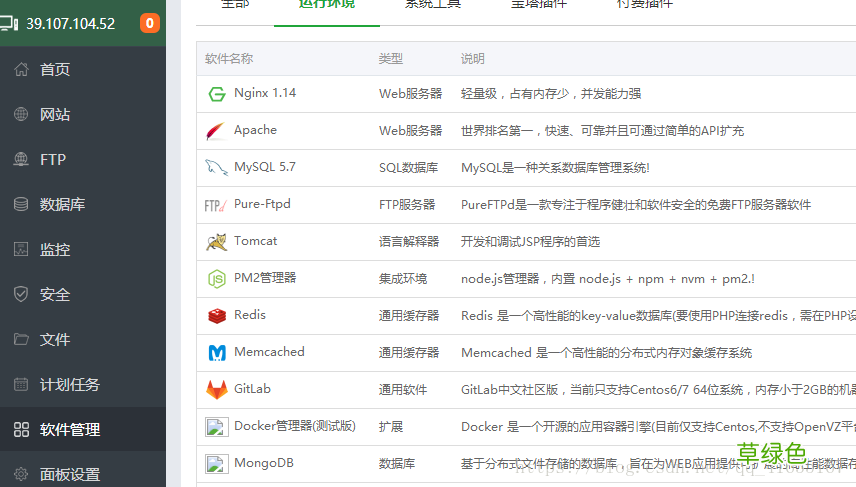
Task: Click the Nginx 1.14 software name
Action: click(x=265, y=93)
